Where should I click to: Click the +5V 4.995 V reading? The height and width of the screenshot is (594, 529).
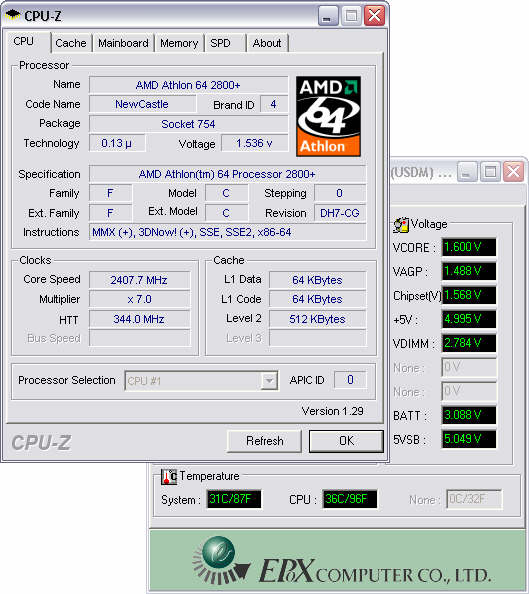pyautogui.click(x=469, y=319)
